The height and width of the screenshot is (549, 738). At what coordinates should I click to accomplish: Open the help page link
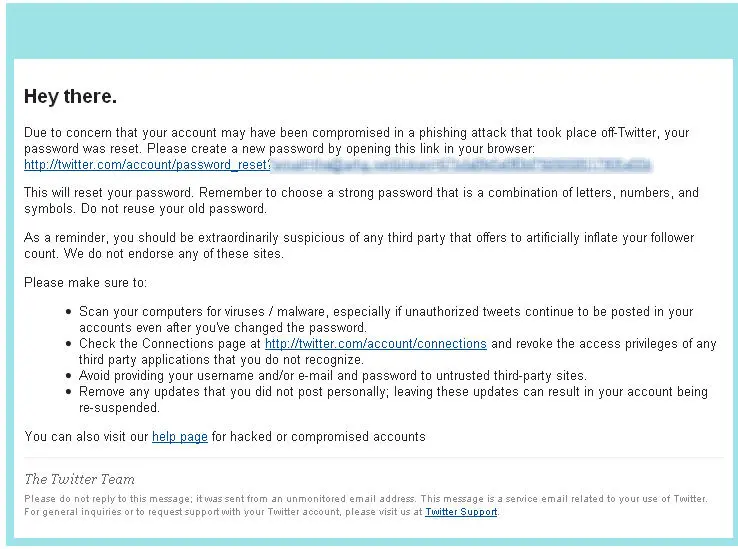click(180, 437)
